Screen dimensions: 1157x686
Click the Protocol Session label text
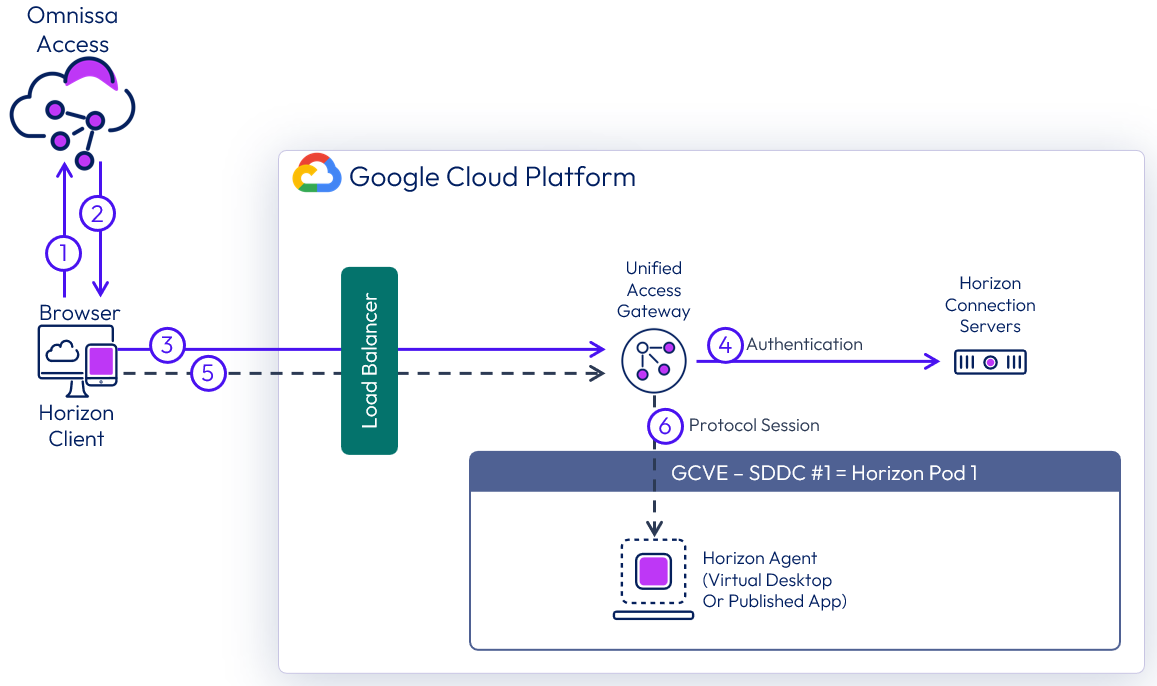click(754, 425)
